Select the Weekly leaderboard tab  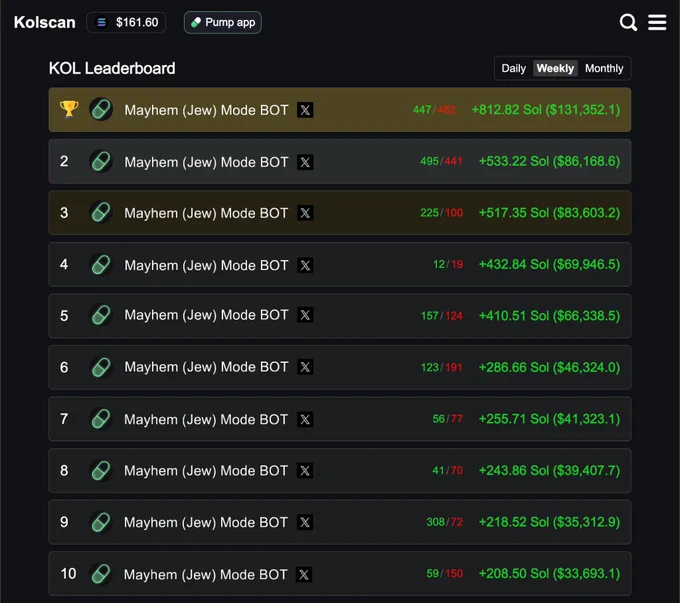(x=555, y=68)
